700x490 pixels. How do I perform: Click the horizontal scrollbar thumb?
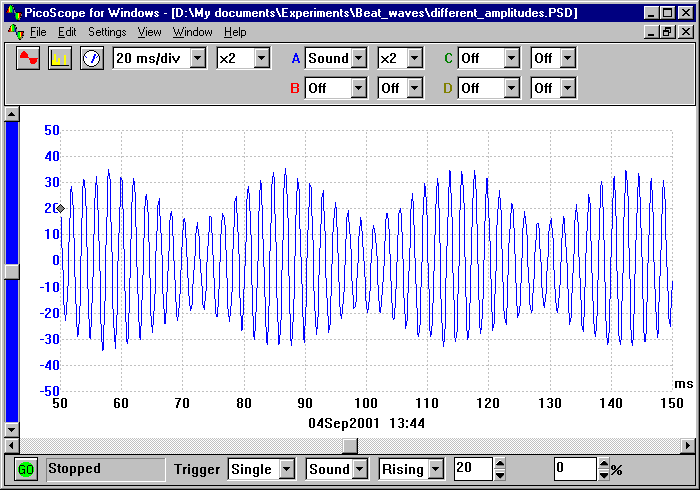coord(350,445)
